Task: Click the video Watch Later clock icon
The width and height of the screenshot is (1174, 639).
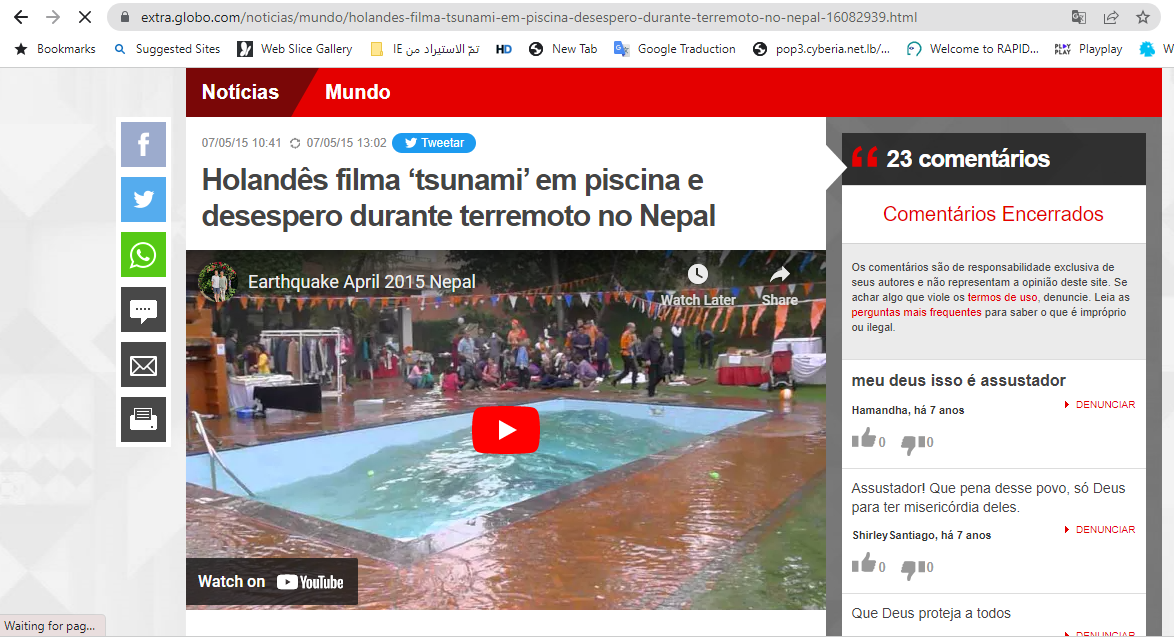Action: tap(697, 275)
